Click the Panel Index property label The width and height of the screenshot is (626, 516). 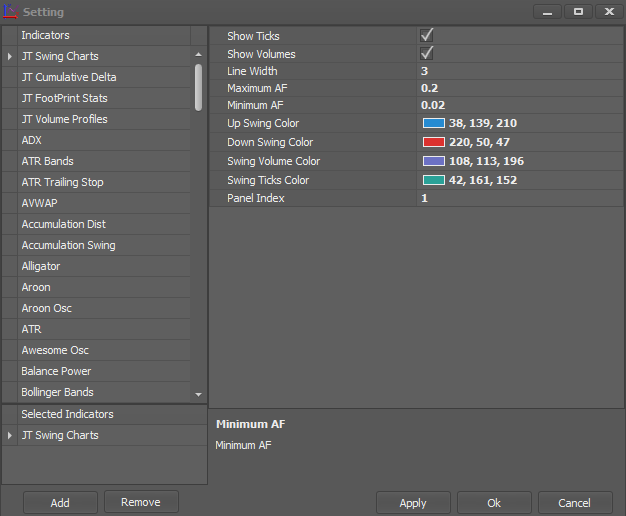pos(256,198)
